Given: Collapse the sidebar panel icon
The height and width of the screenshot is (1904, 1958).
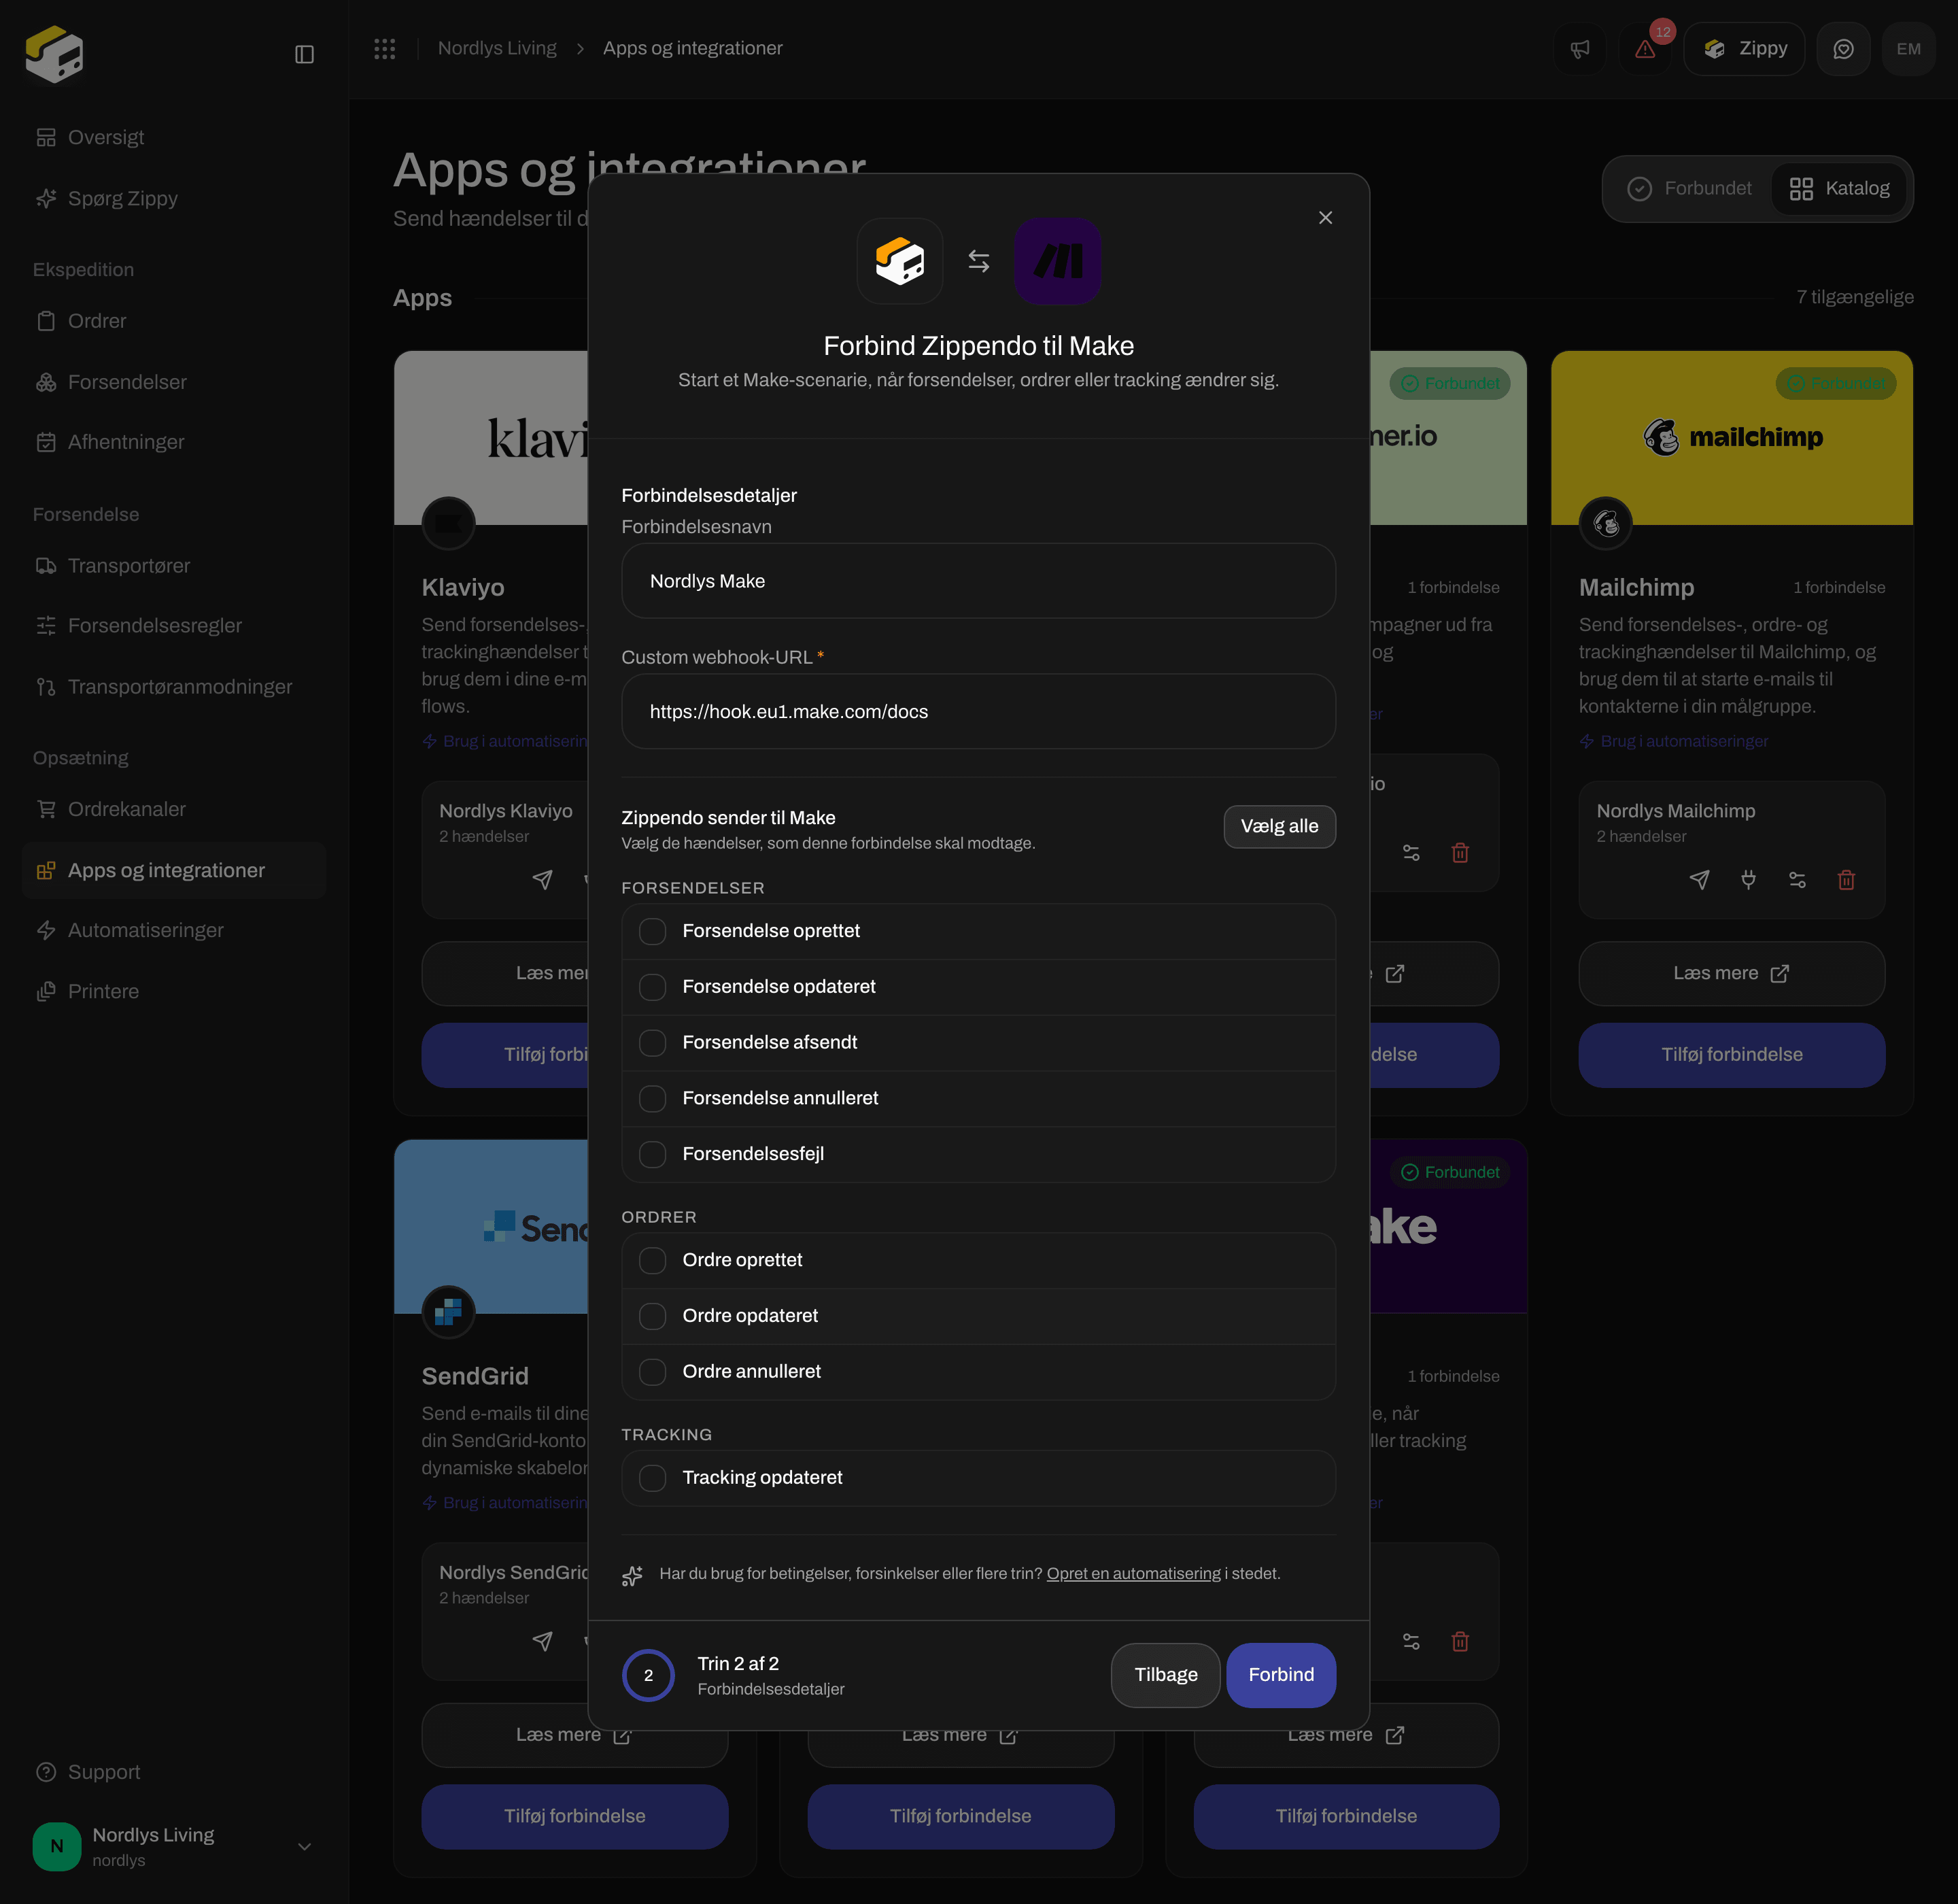Looking at the screenshot, I should pos(304,54).
